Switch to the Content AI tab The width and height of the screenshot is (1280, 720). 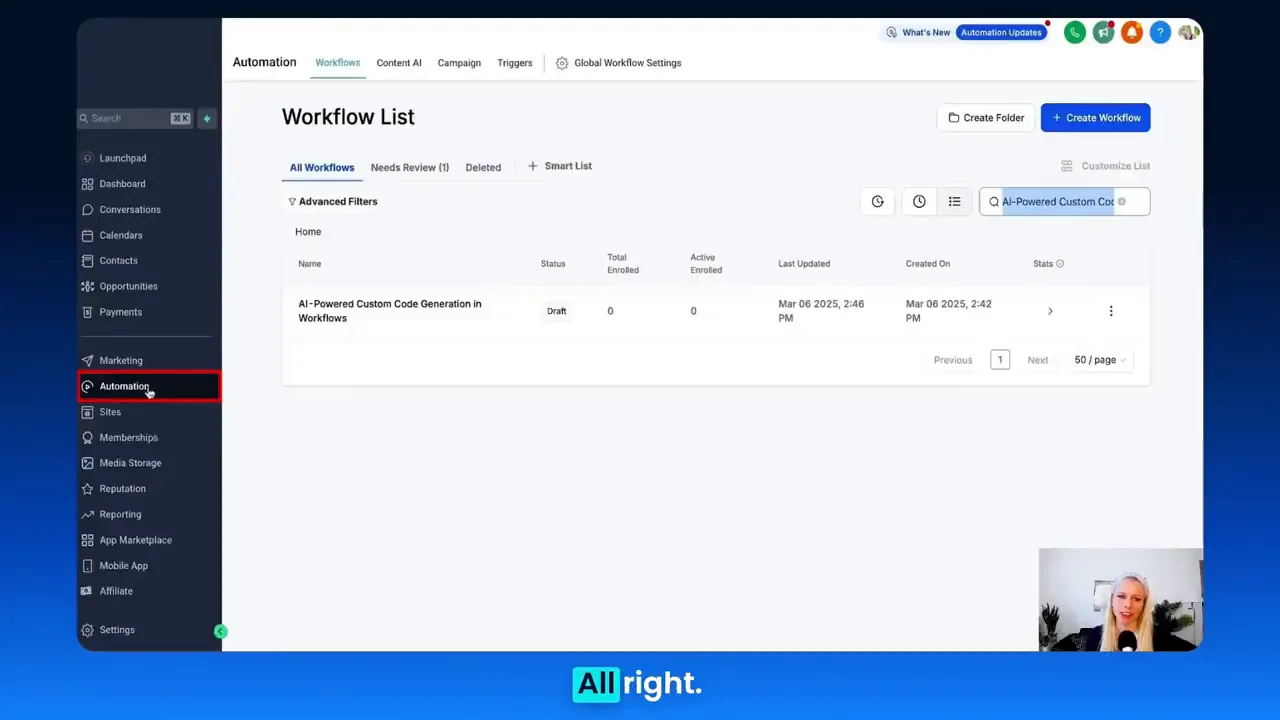coord(399,63)
